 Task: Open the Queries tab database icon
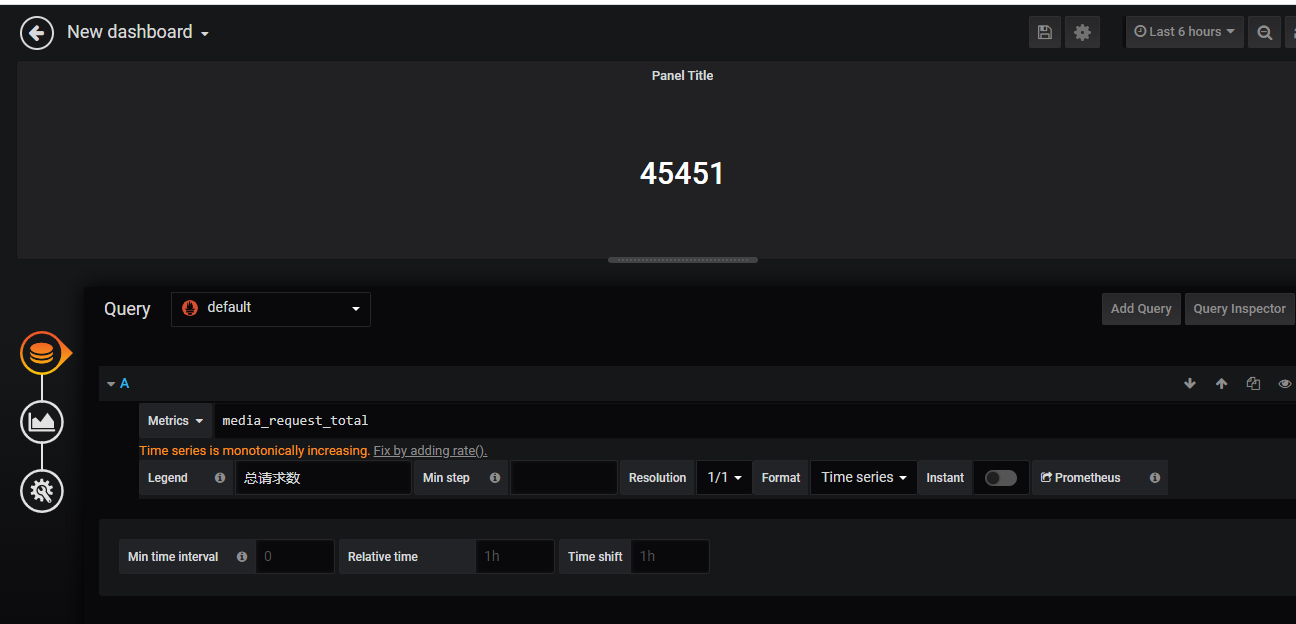click(42, 353)
